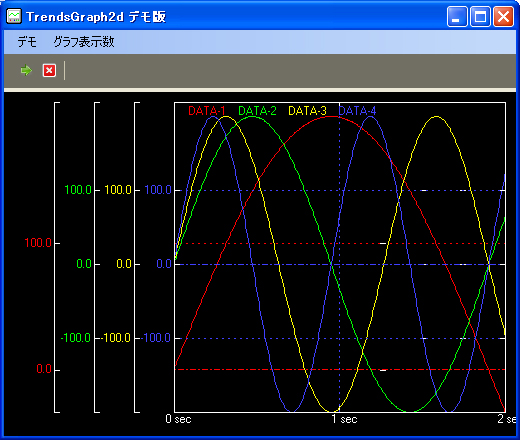Image resolution: width=520 pixels, height=440 pixels.
Task: Select the DATA-4 legend label
Action: coord(357,111)
